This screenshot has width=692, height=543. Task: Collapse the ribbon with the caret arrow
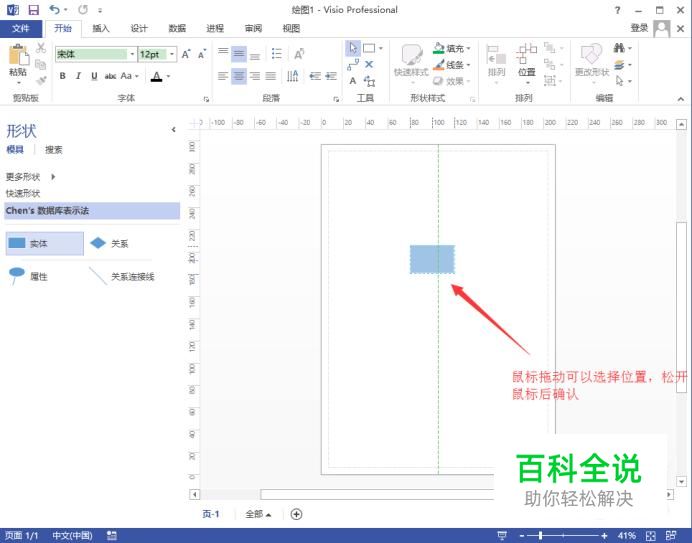click(681, 99)
